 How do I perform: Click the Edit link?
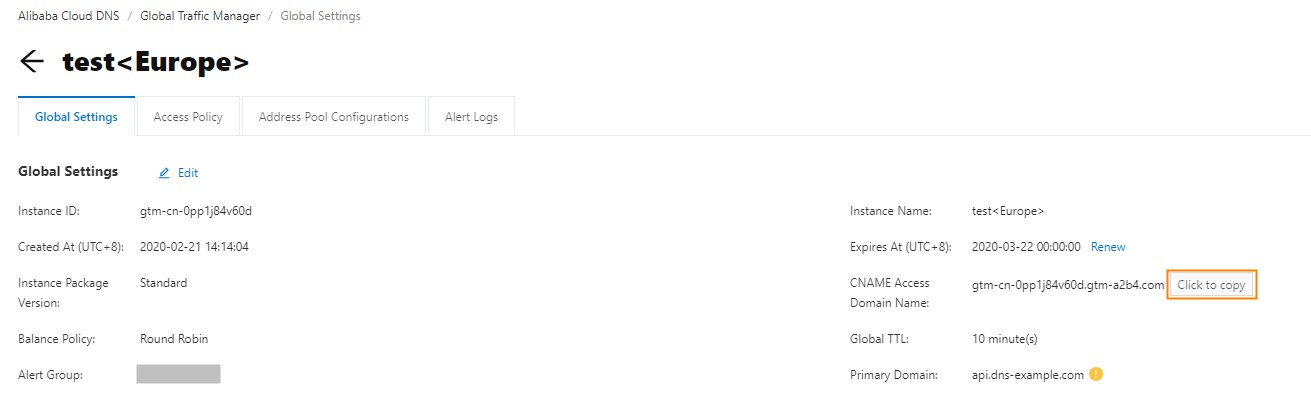click(188, 173)
